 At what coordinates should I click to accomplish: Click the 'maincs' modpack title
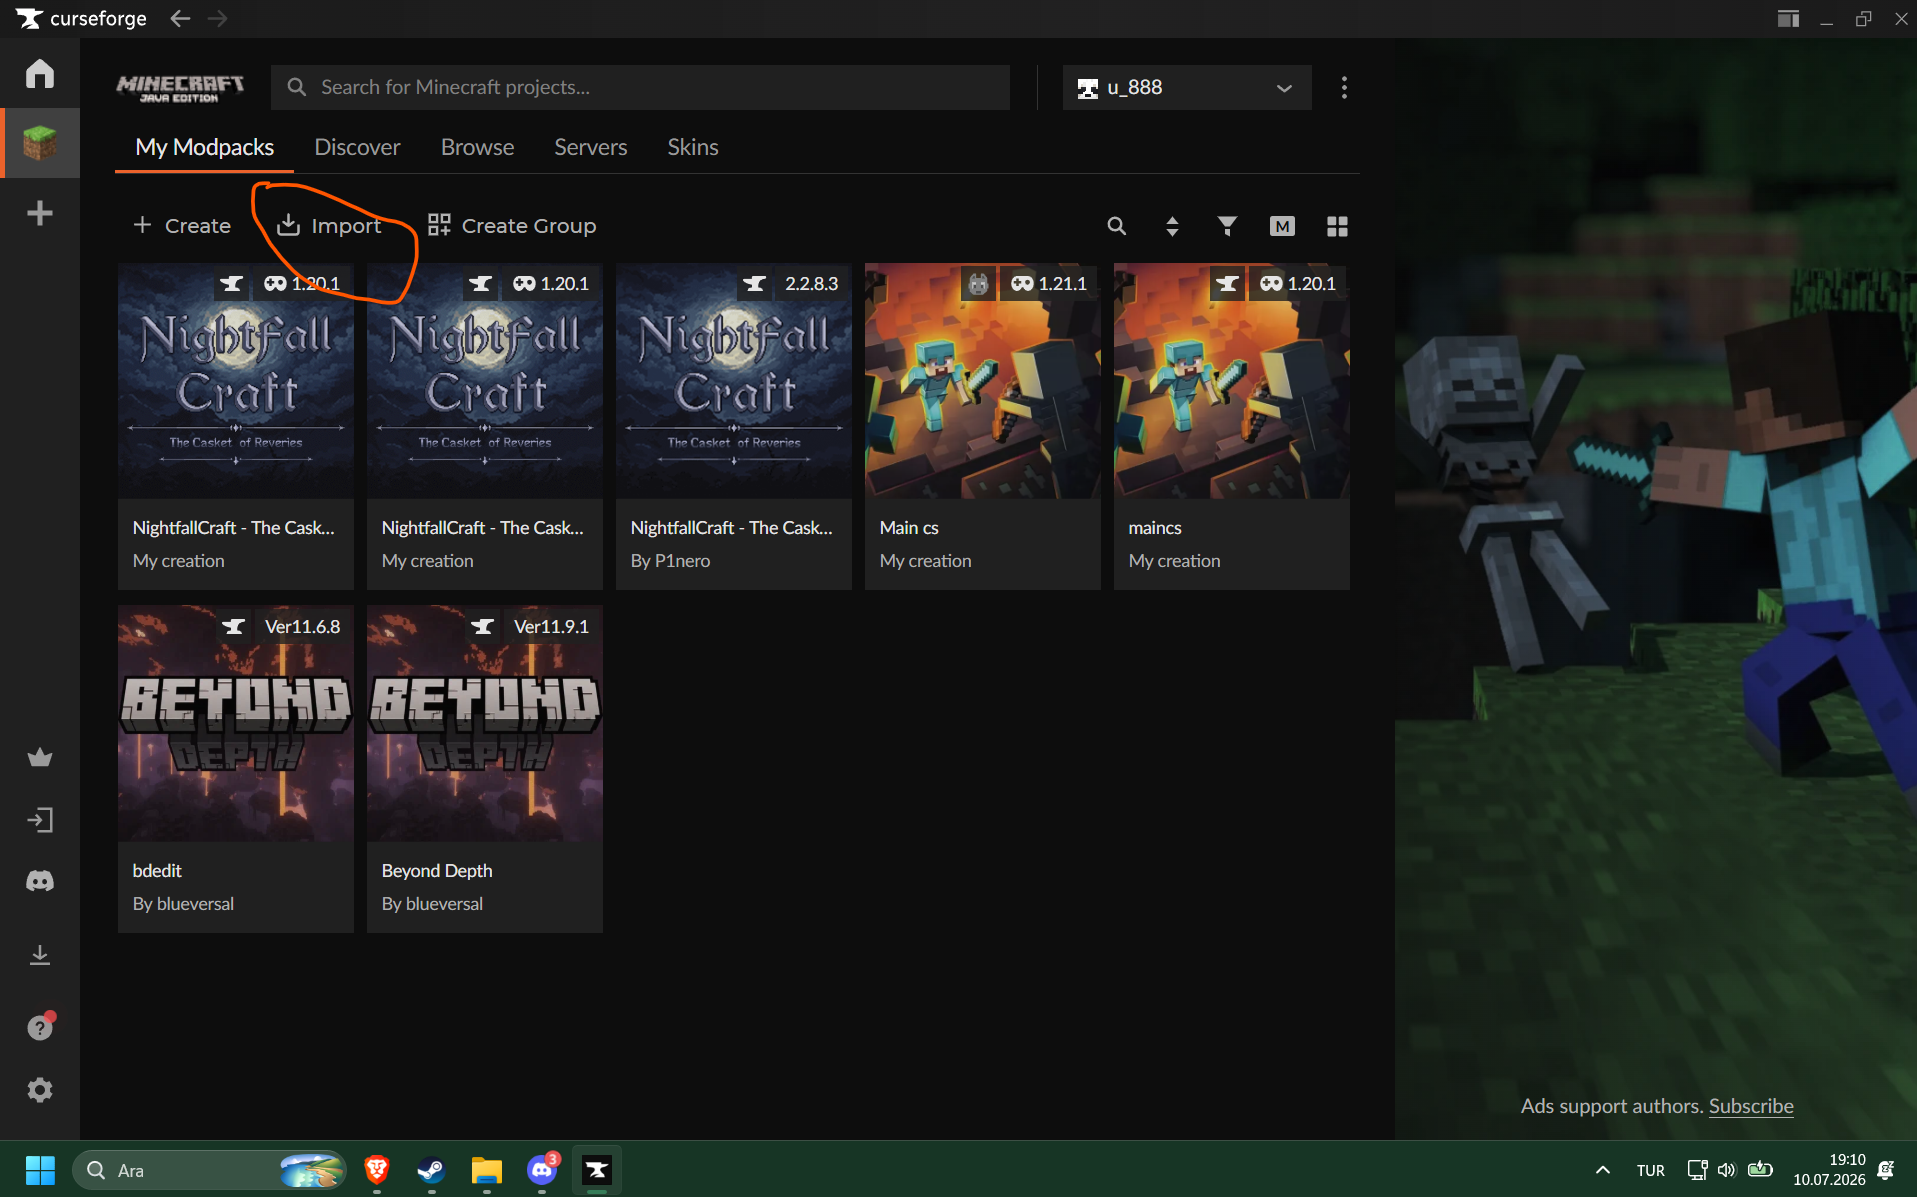tap(1155, 527)
